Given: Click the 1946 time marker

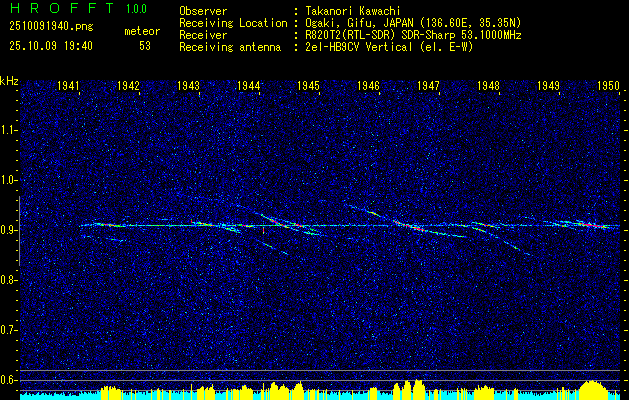Looking at the screenshot, I should click(x=368, y=86).
